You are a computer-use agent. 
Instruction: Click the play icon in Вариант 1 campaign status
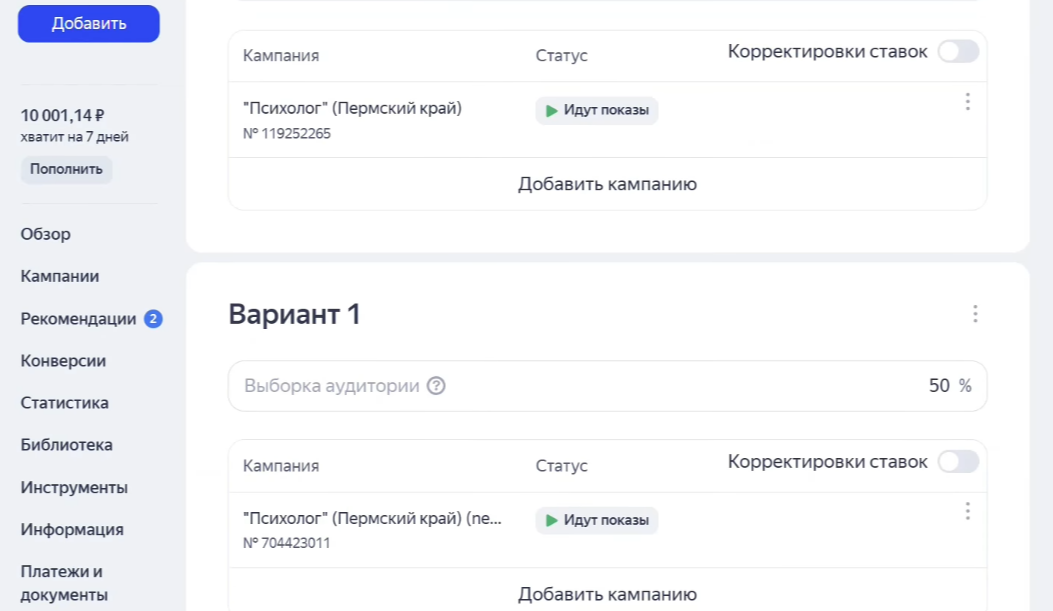pos(552,520)
